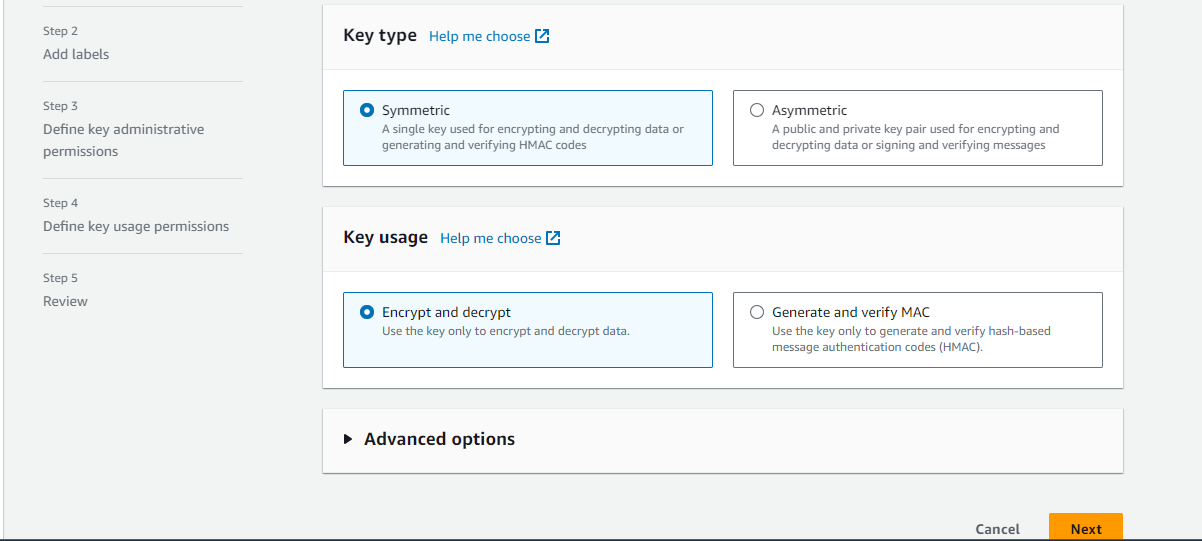Expand the Advanced options section
The height and width of the screenshot is (541, 1202).
pyautogui.click(x=439, y=439)
